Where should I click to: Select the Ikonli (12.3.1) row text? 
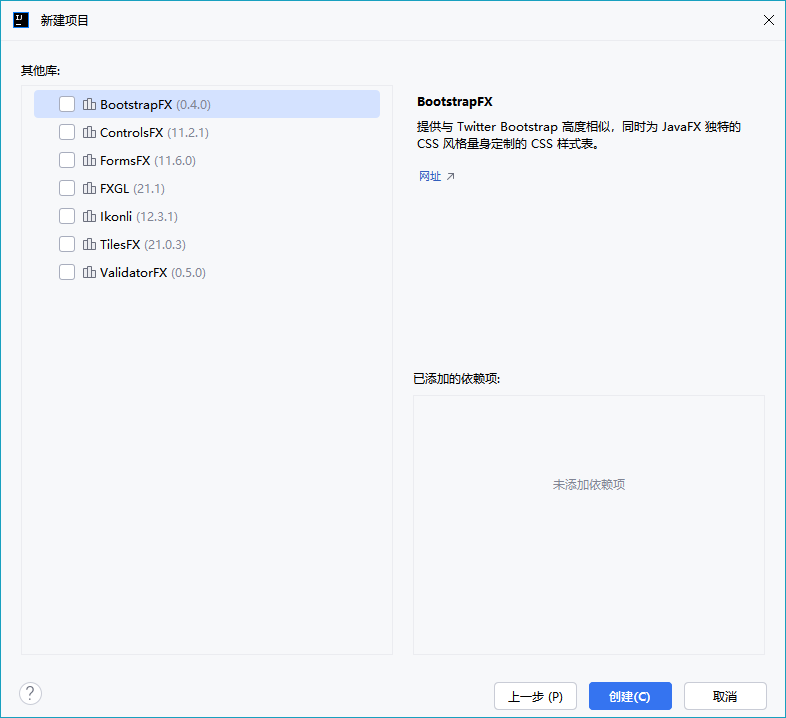click(x=139, y=216)
